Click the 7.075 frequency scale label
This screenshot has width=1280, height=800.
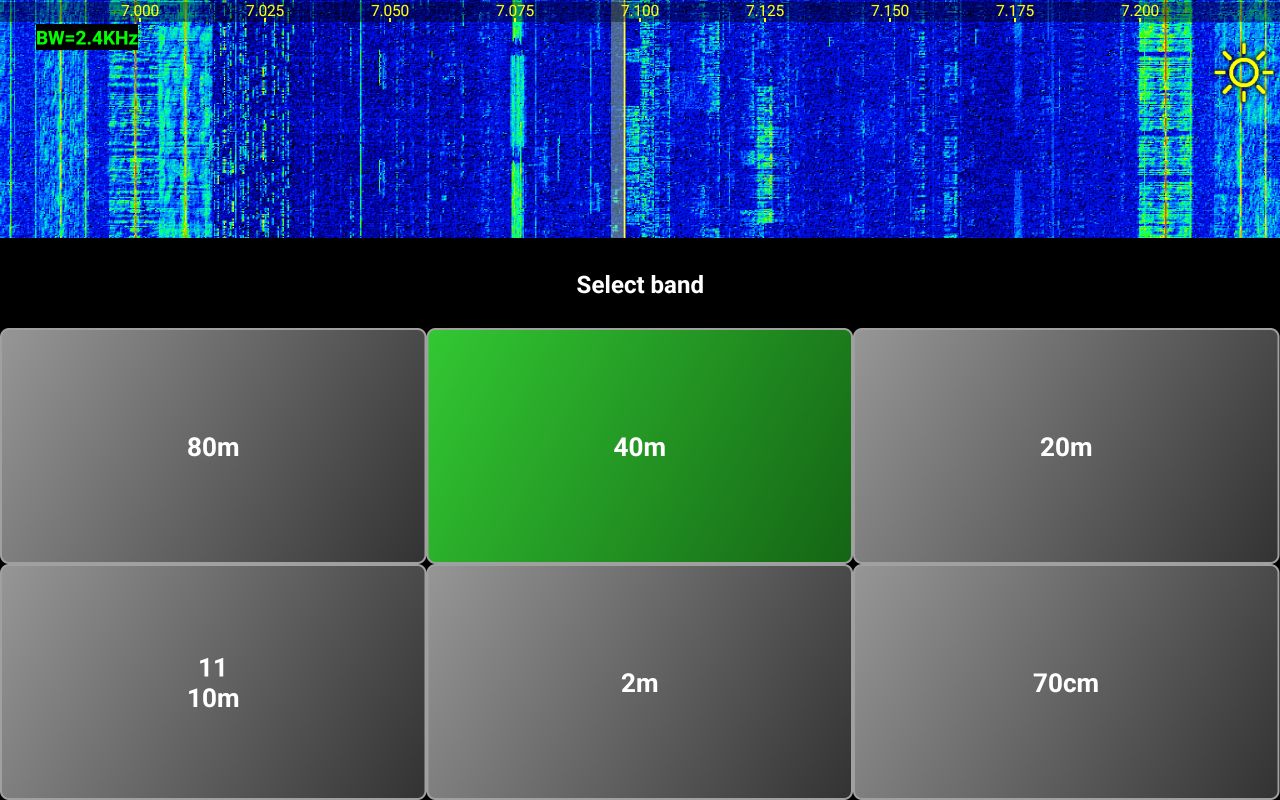(x=515, y=11)
